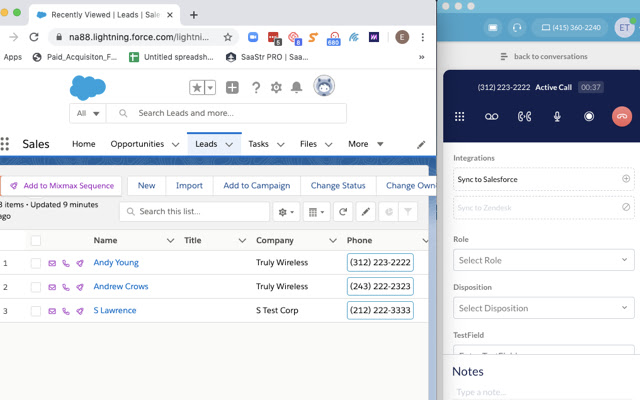Toggle the select-all header checkbox
The width and height of the screenshot is (640, 400).
pyautogui.click(x=36, y=241)
